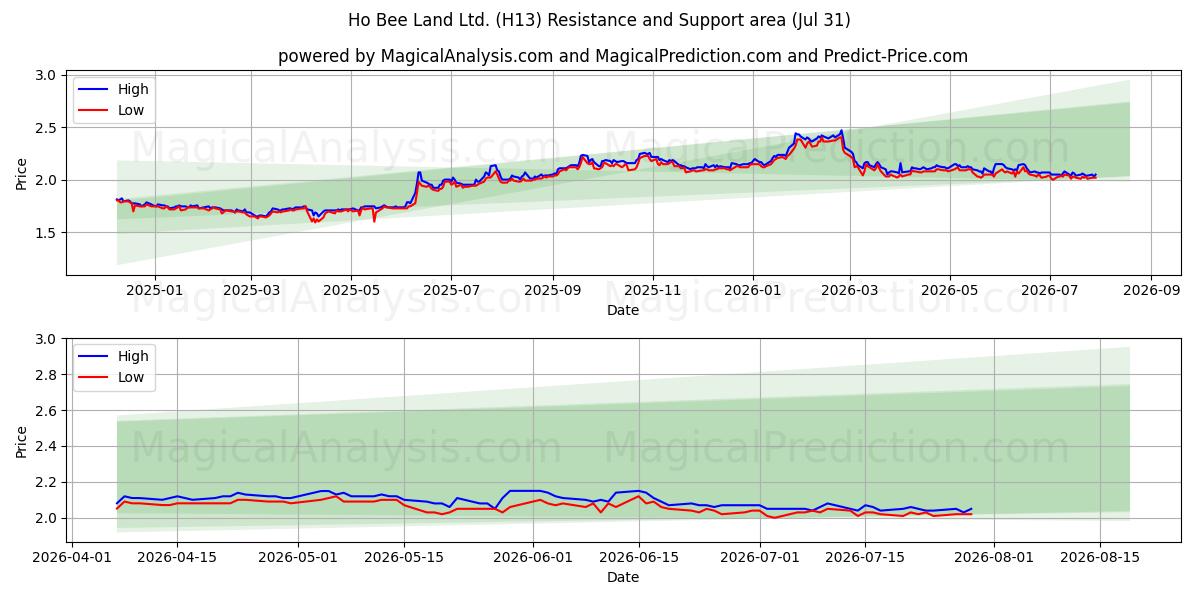This screenshot has height=600, width=1200.
Task: Click the '2025-03' x-axis label
Action: tap(251, 291)
